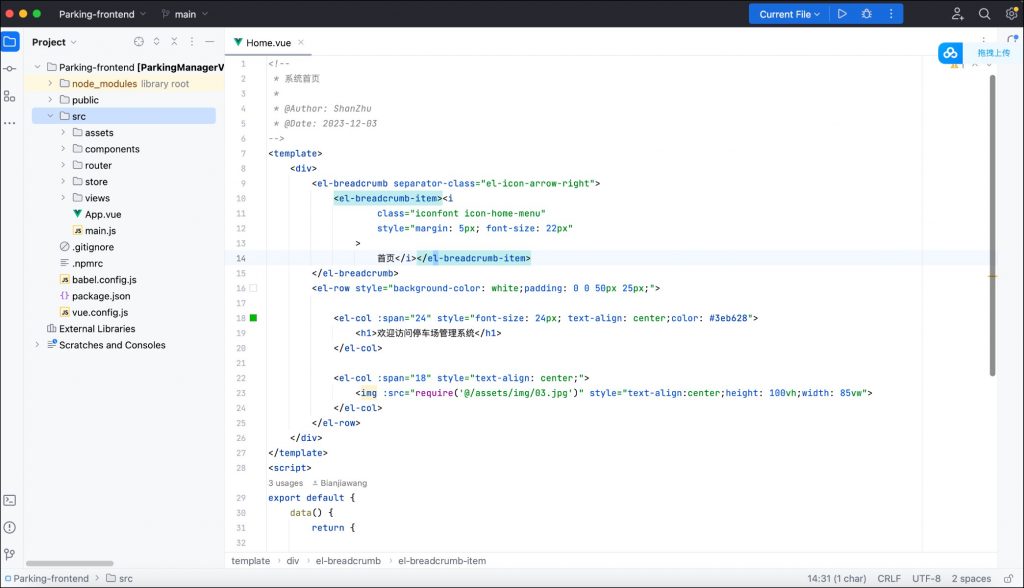Open the Commit tool window
Screen dimensions: 1024x588
click(10, 69)
